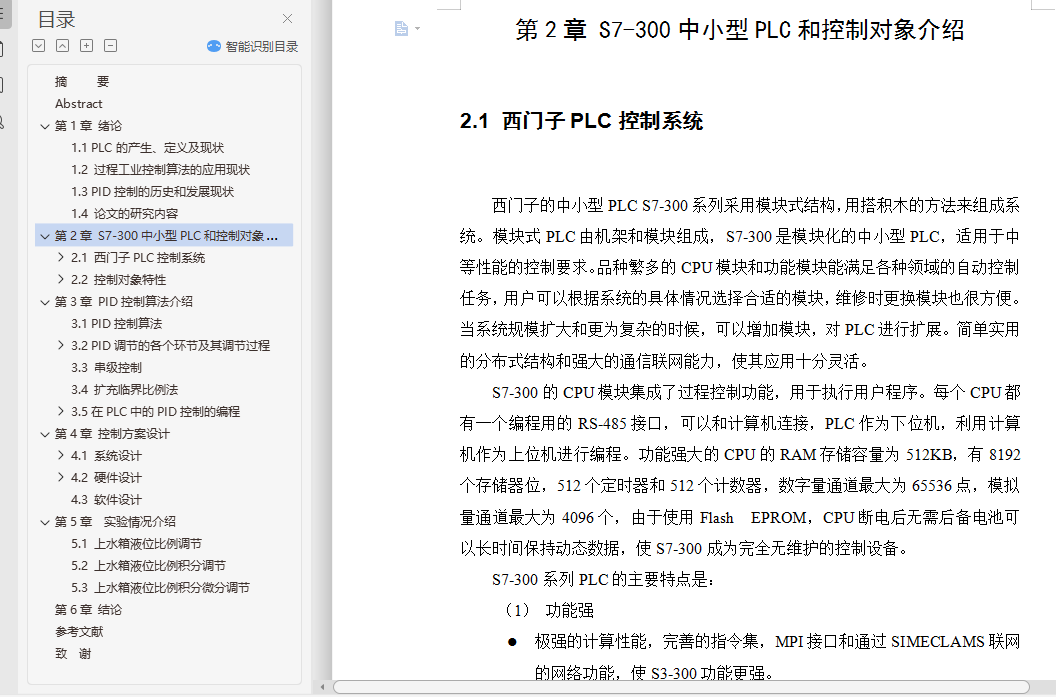Collapse the 第 3 章 PID 控制算法介绍 node
This screenshot has height=697, width=1056.
(x=45, y=302)
